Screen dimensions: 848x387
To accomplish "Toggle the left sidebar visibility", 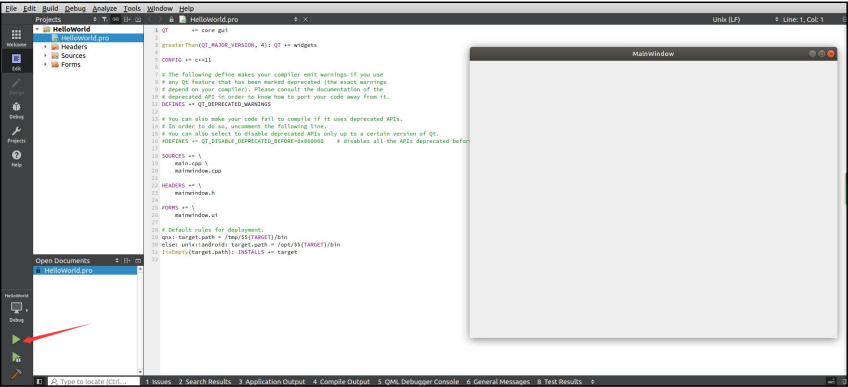I will pos(39,382).
